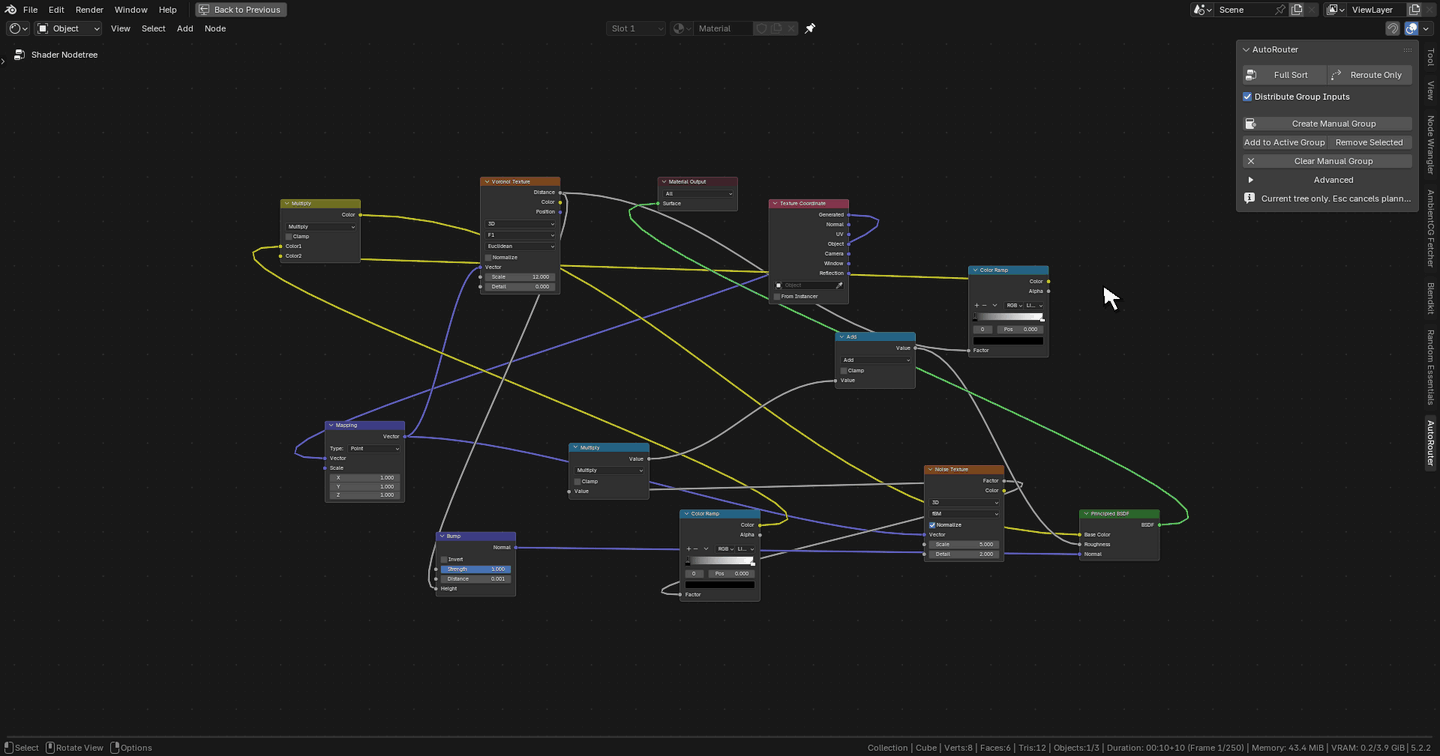This screenshot has height=756, width=1440.
Task: Open Euclidean distance dropdown in Voronoi node
Action: [520, 246]
